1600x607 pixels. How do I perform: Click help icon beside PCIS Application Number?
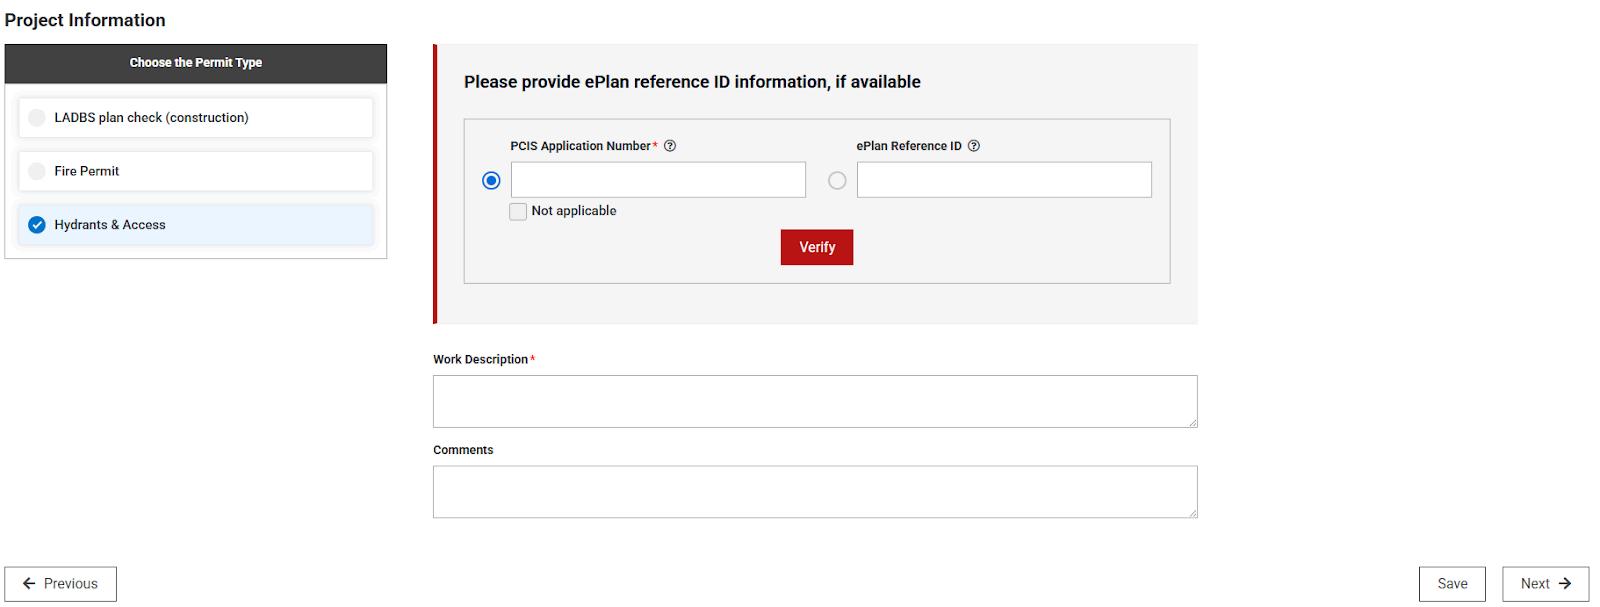click(670, 146)
